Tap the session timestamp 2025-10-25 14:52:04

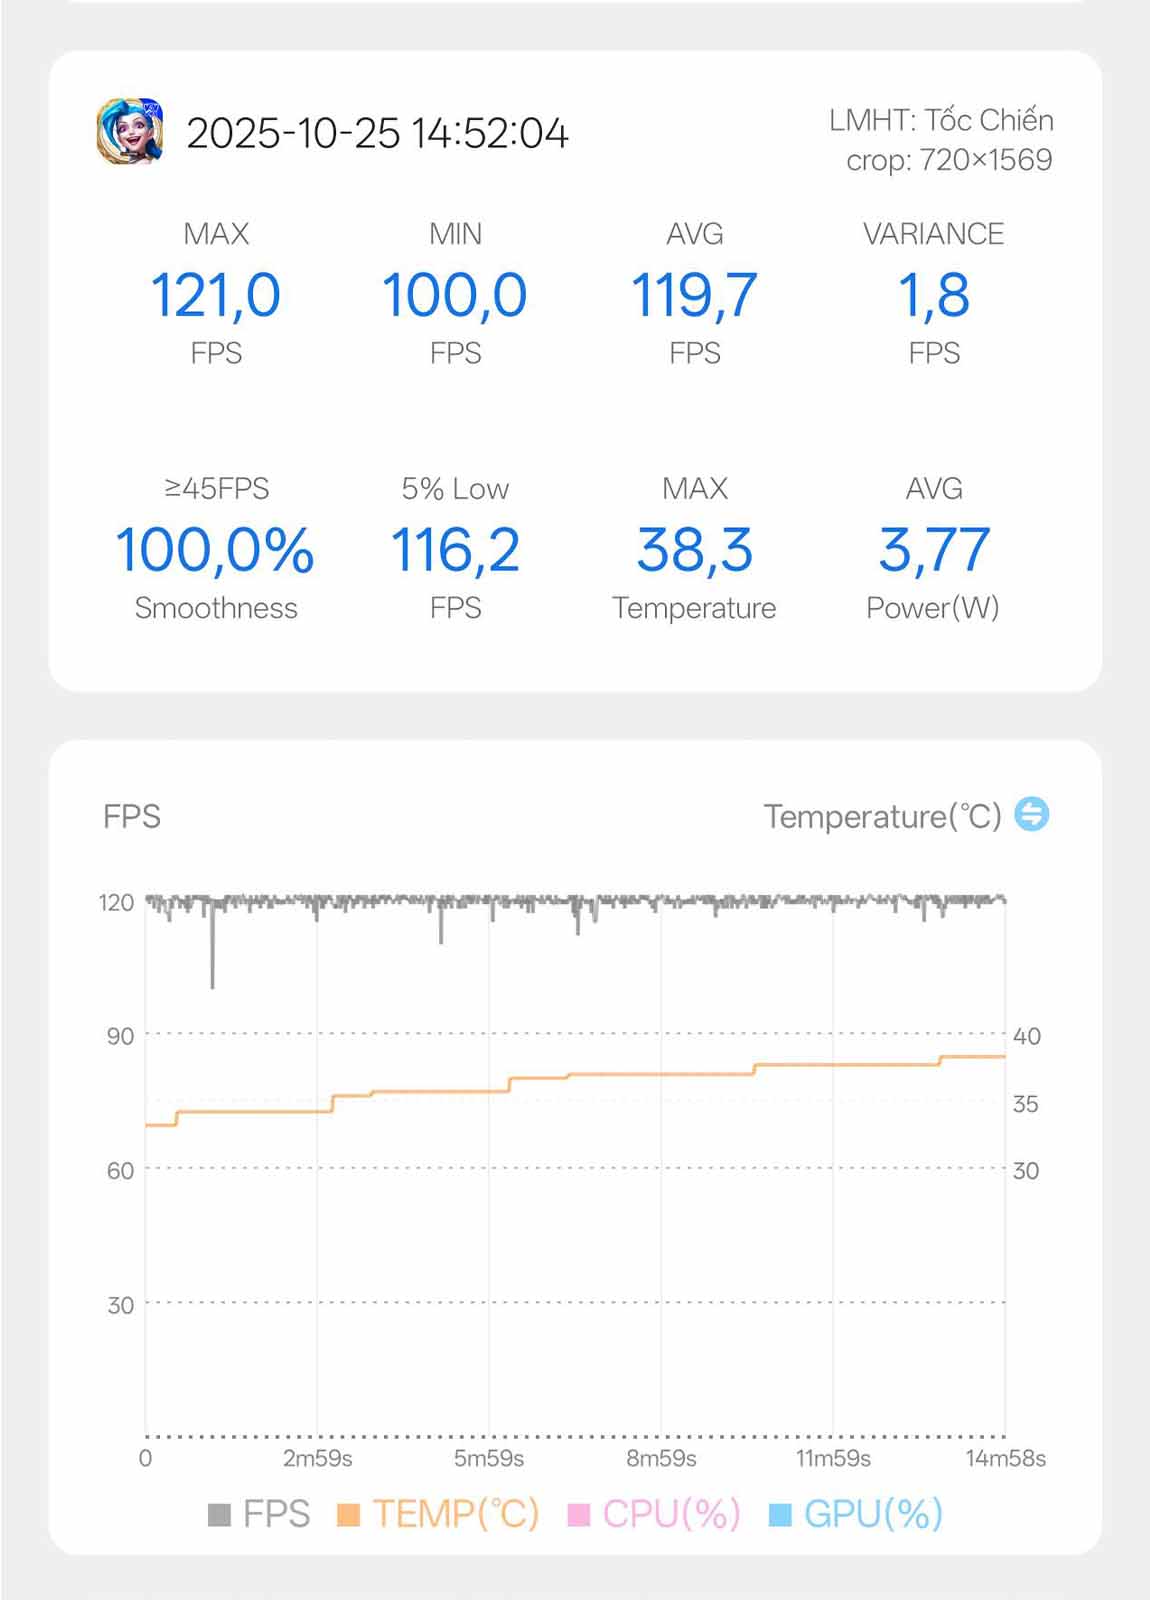[377, 133]
